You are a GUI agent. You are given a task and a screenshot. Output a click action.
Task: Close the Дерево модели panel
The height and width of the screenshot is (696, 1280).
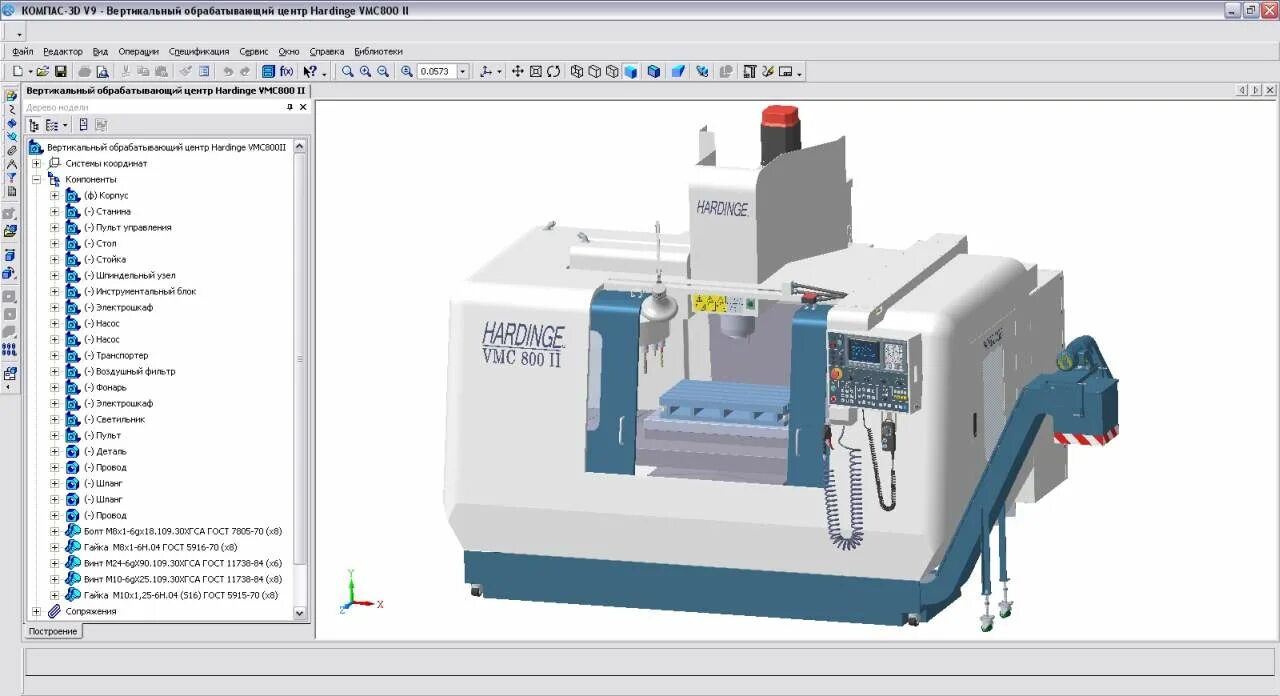[x=303, y=107]
